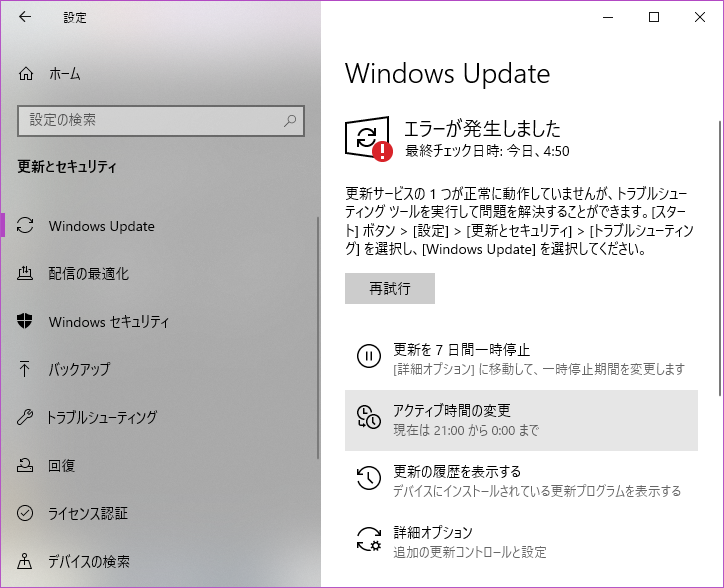Click the エラーが発生しました heading
This screenshot has width=724, height=588.
[x=482, y=128]
